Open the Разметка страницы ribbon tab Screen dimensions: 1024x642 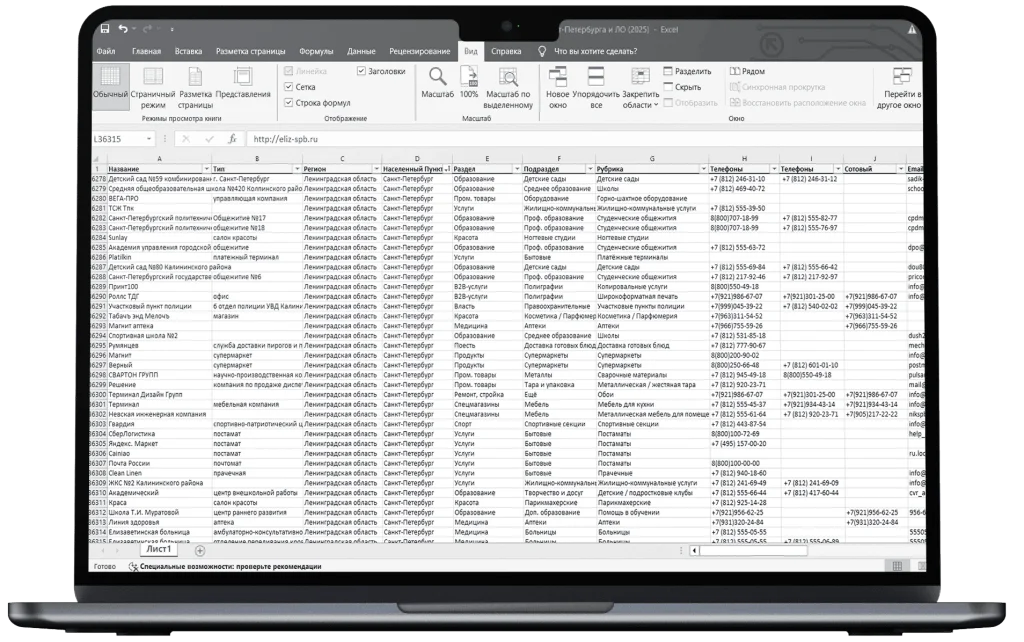250,51
